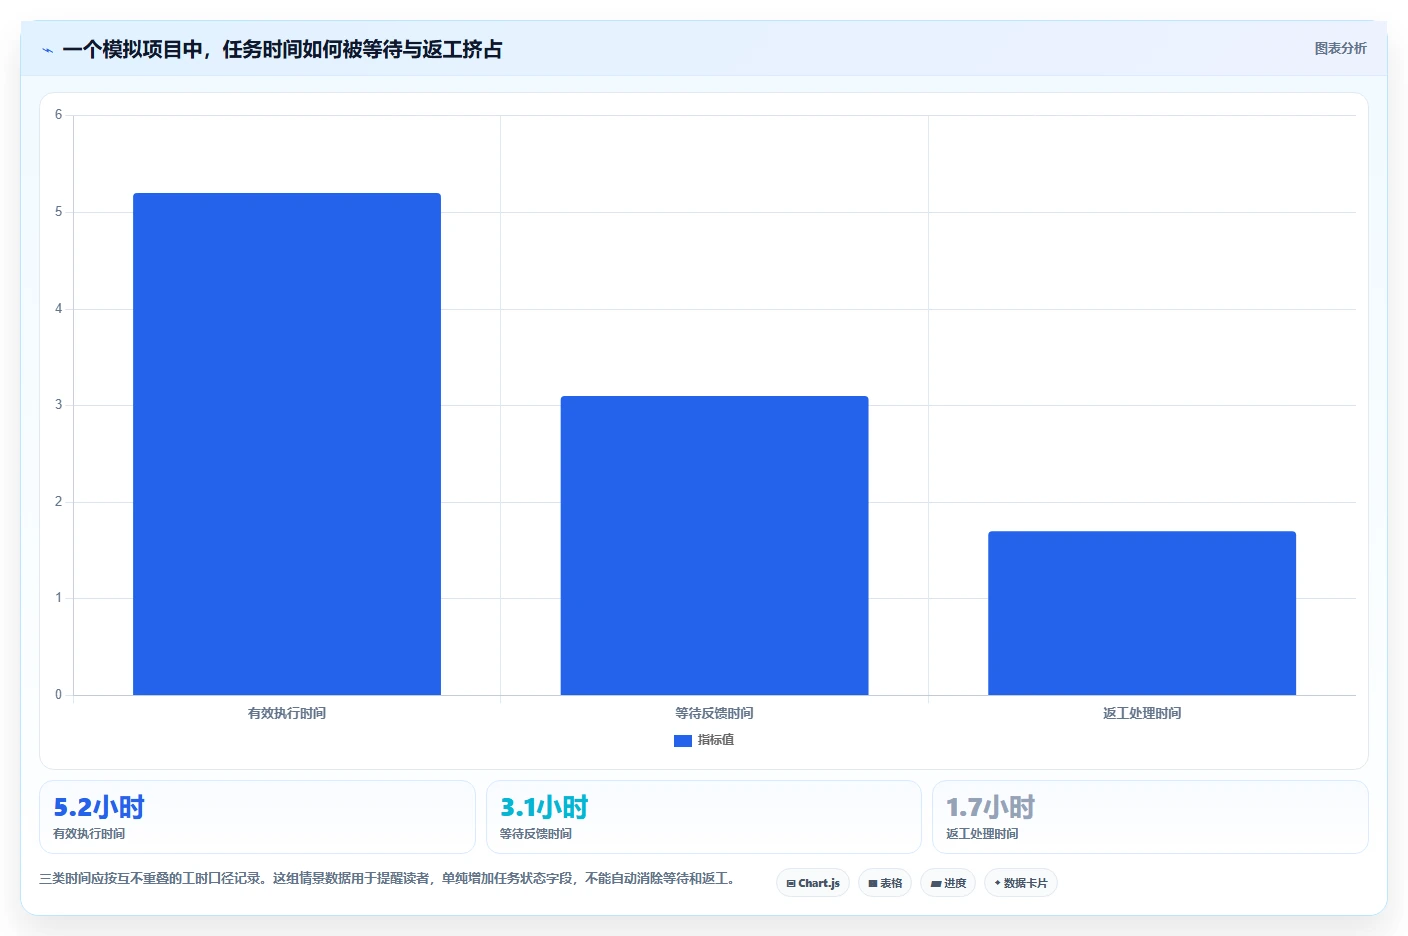
Task: Click the sparkle icon in 数据卡片 chip
Action: [997, 883]
